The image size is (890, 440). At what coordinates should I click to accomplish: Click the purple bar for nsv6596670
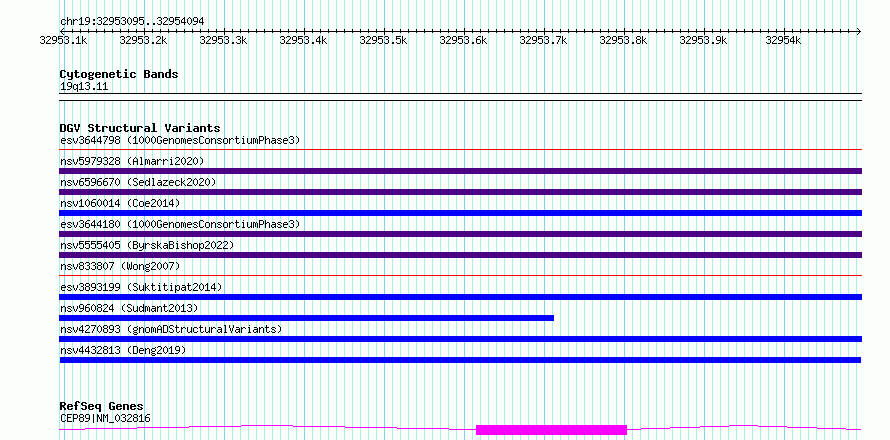click(460, 192)
